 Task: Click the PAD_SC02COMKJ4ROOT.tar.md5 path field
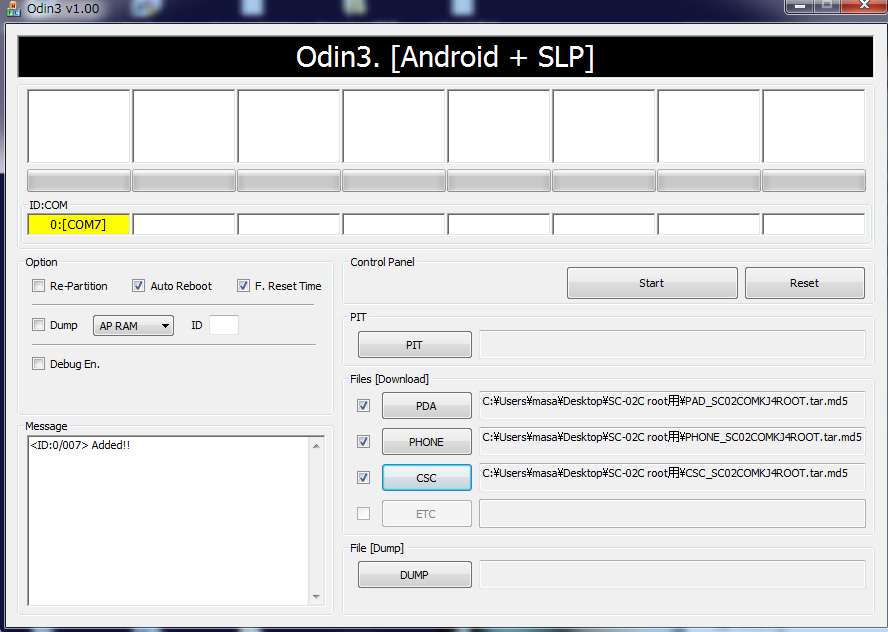[x=672, y=405]
